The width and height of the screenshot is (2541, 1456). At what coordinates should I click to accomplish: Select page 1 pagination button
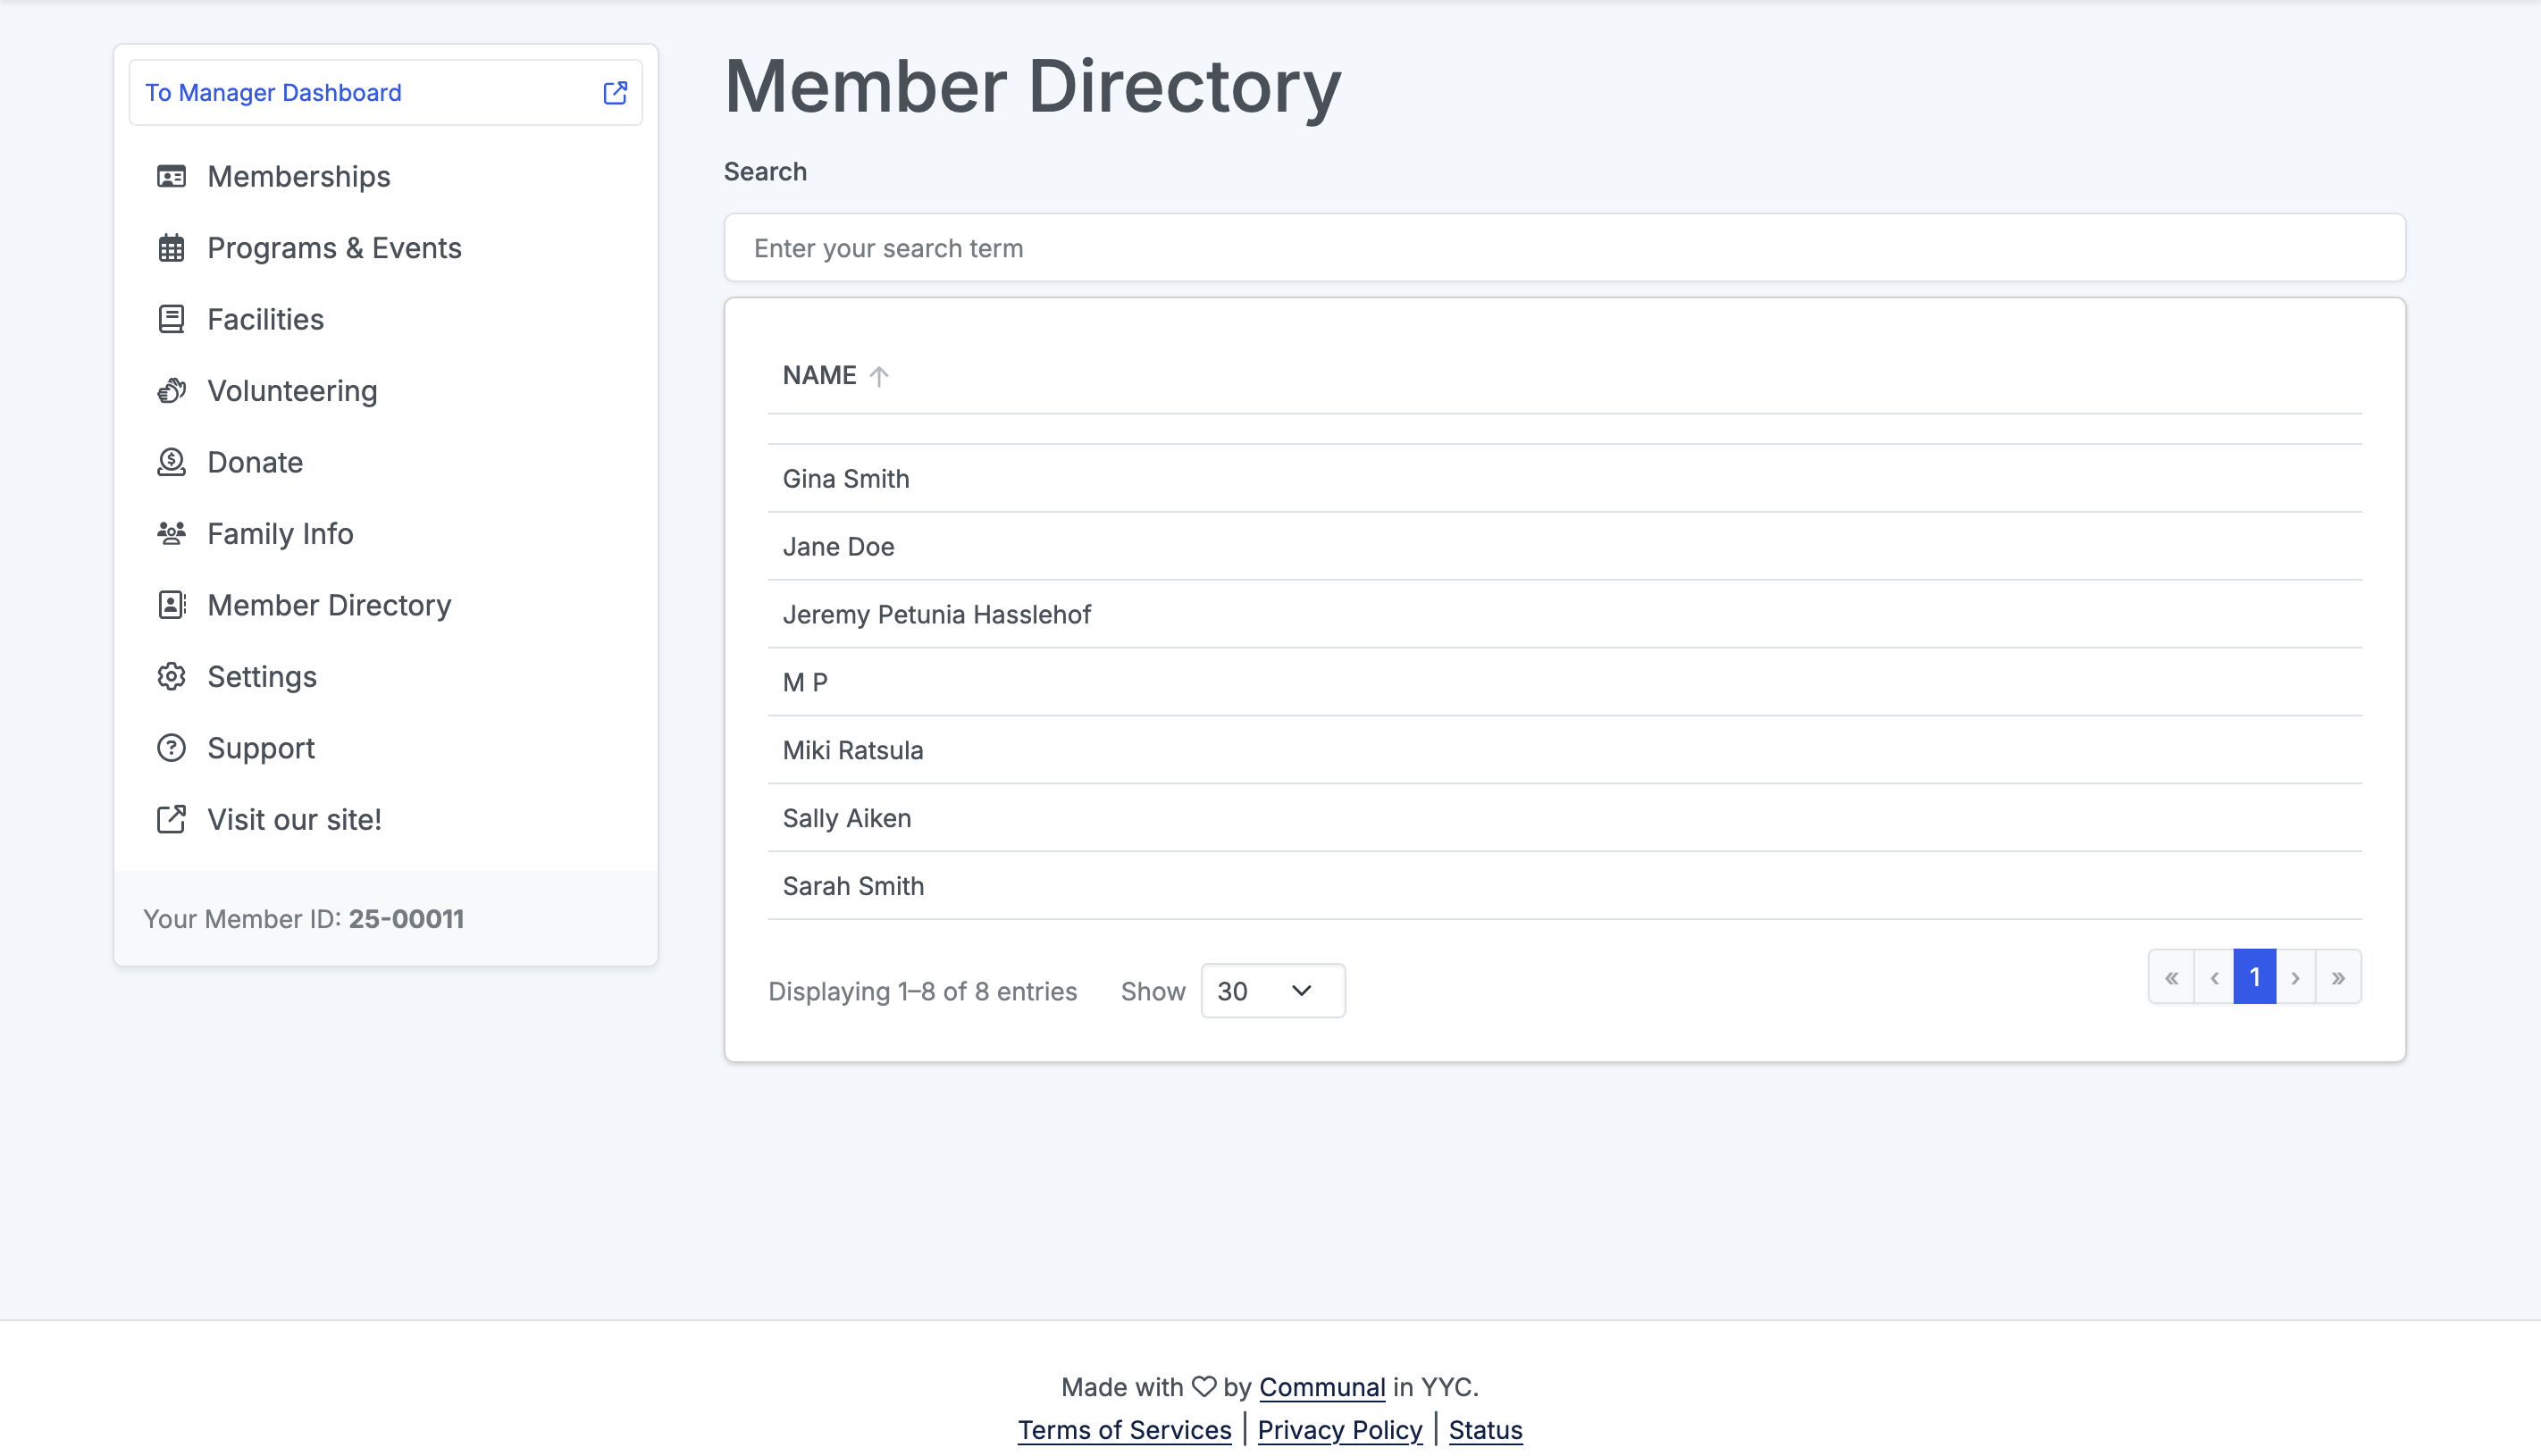click(2254, 977)
